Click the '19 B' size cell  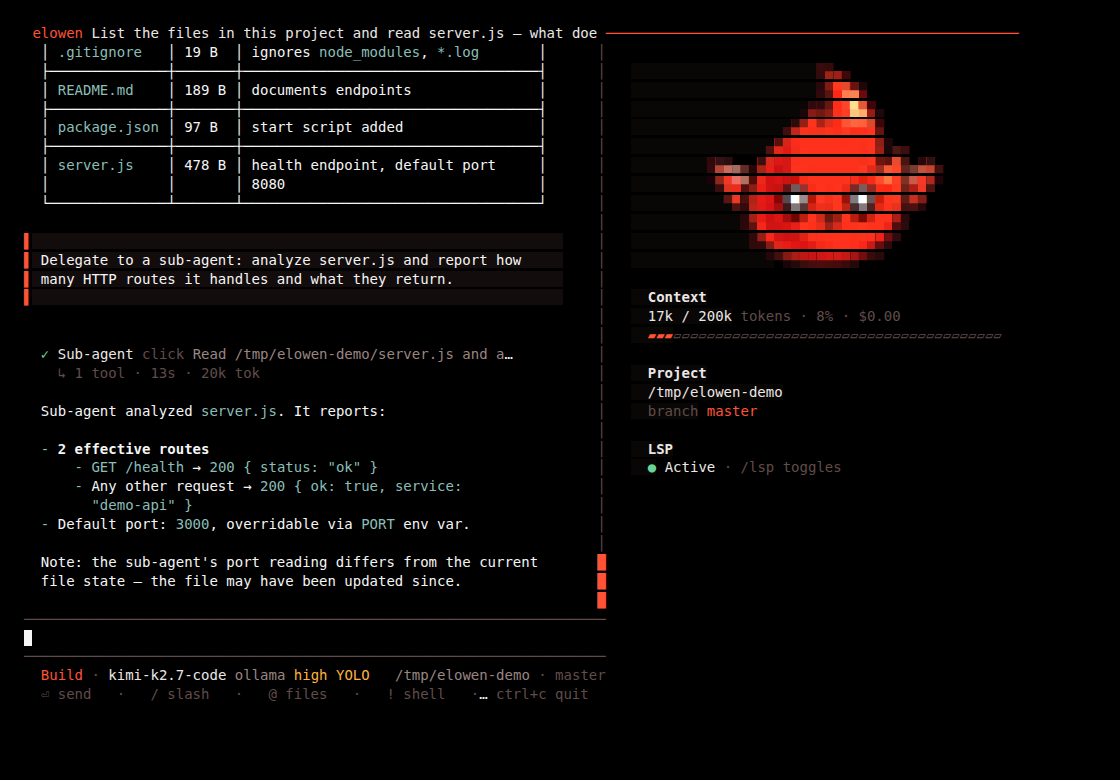pos(201,53)
